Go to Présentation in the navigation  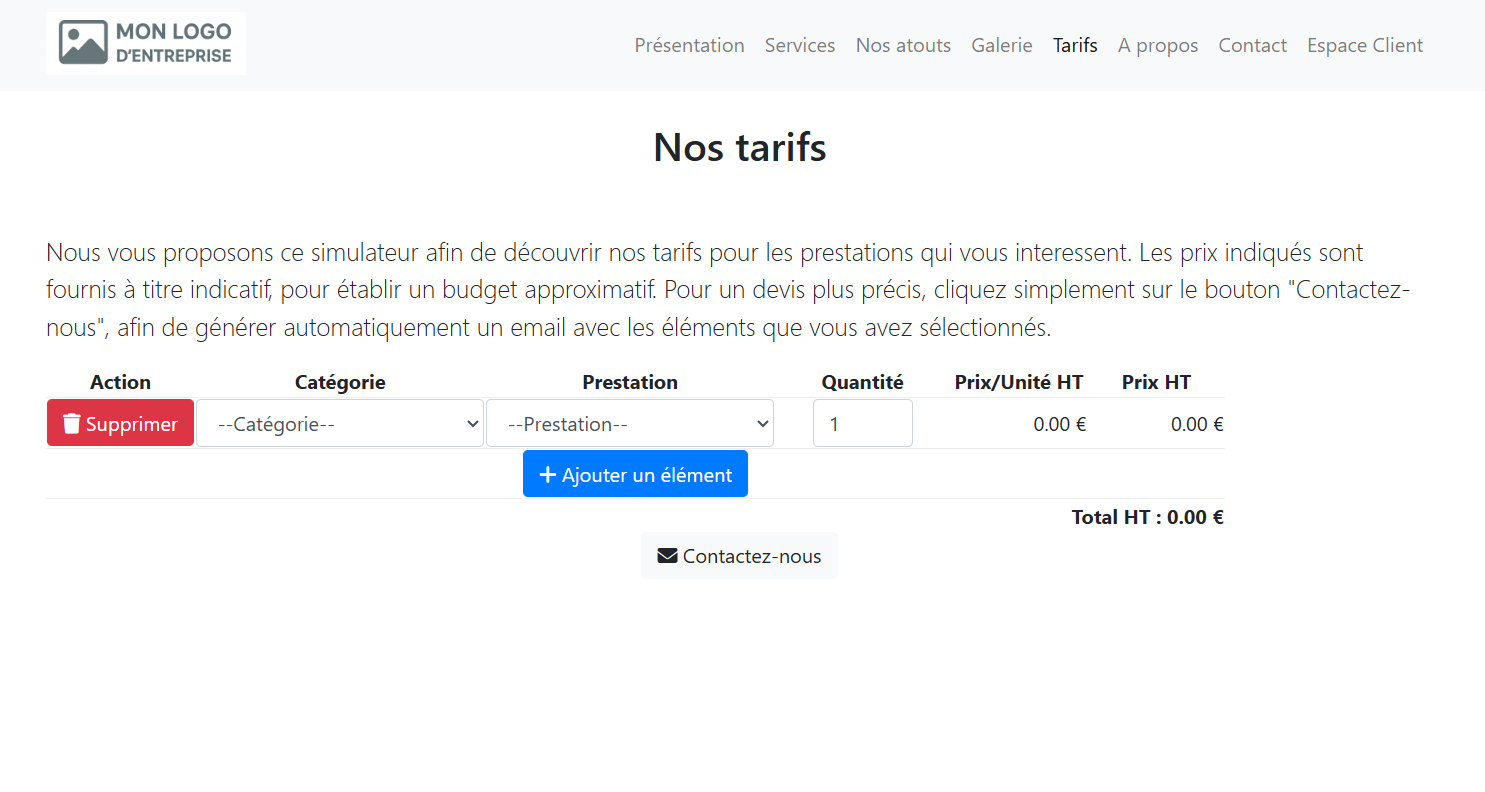tap(689, 45)
